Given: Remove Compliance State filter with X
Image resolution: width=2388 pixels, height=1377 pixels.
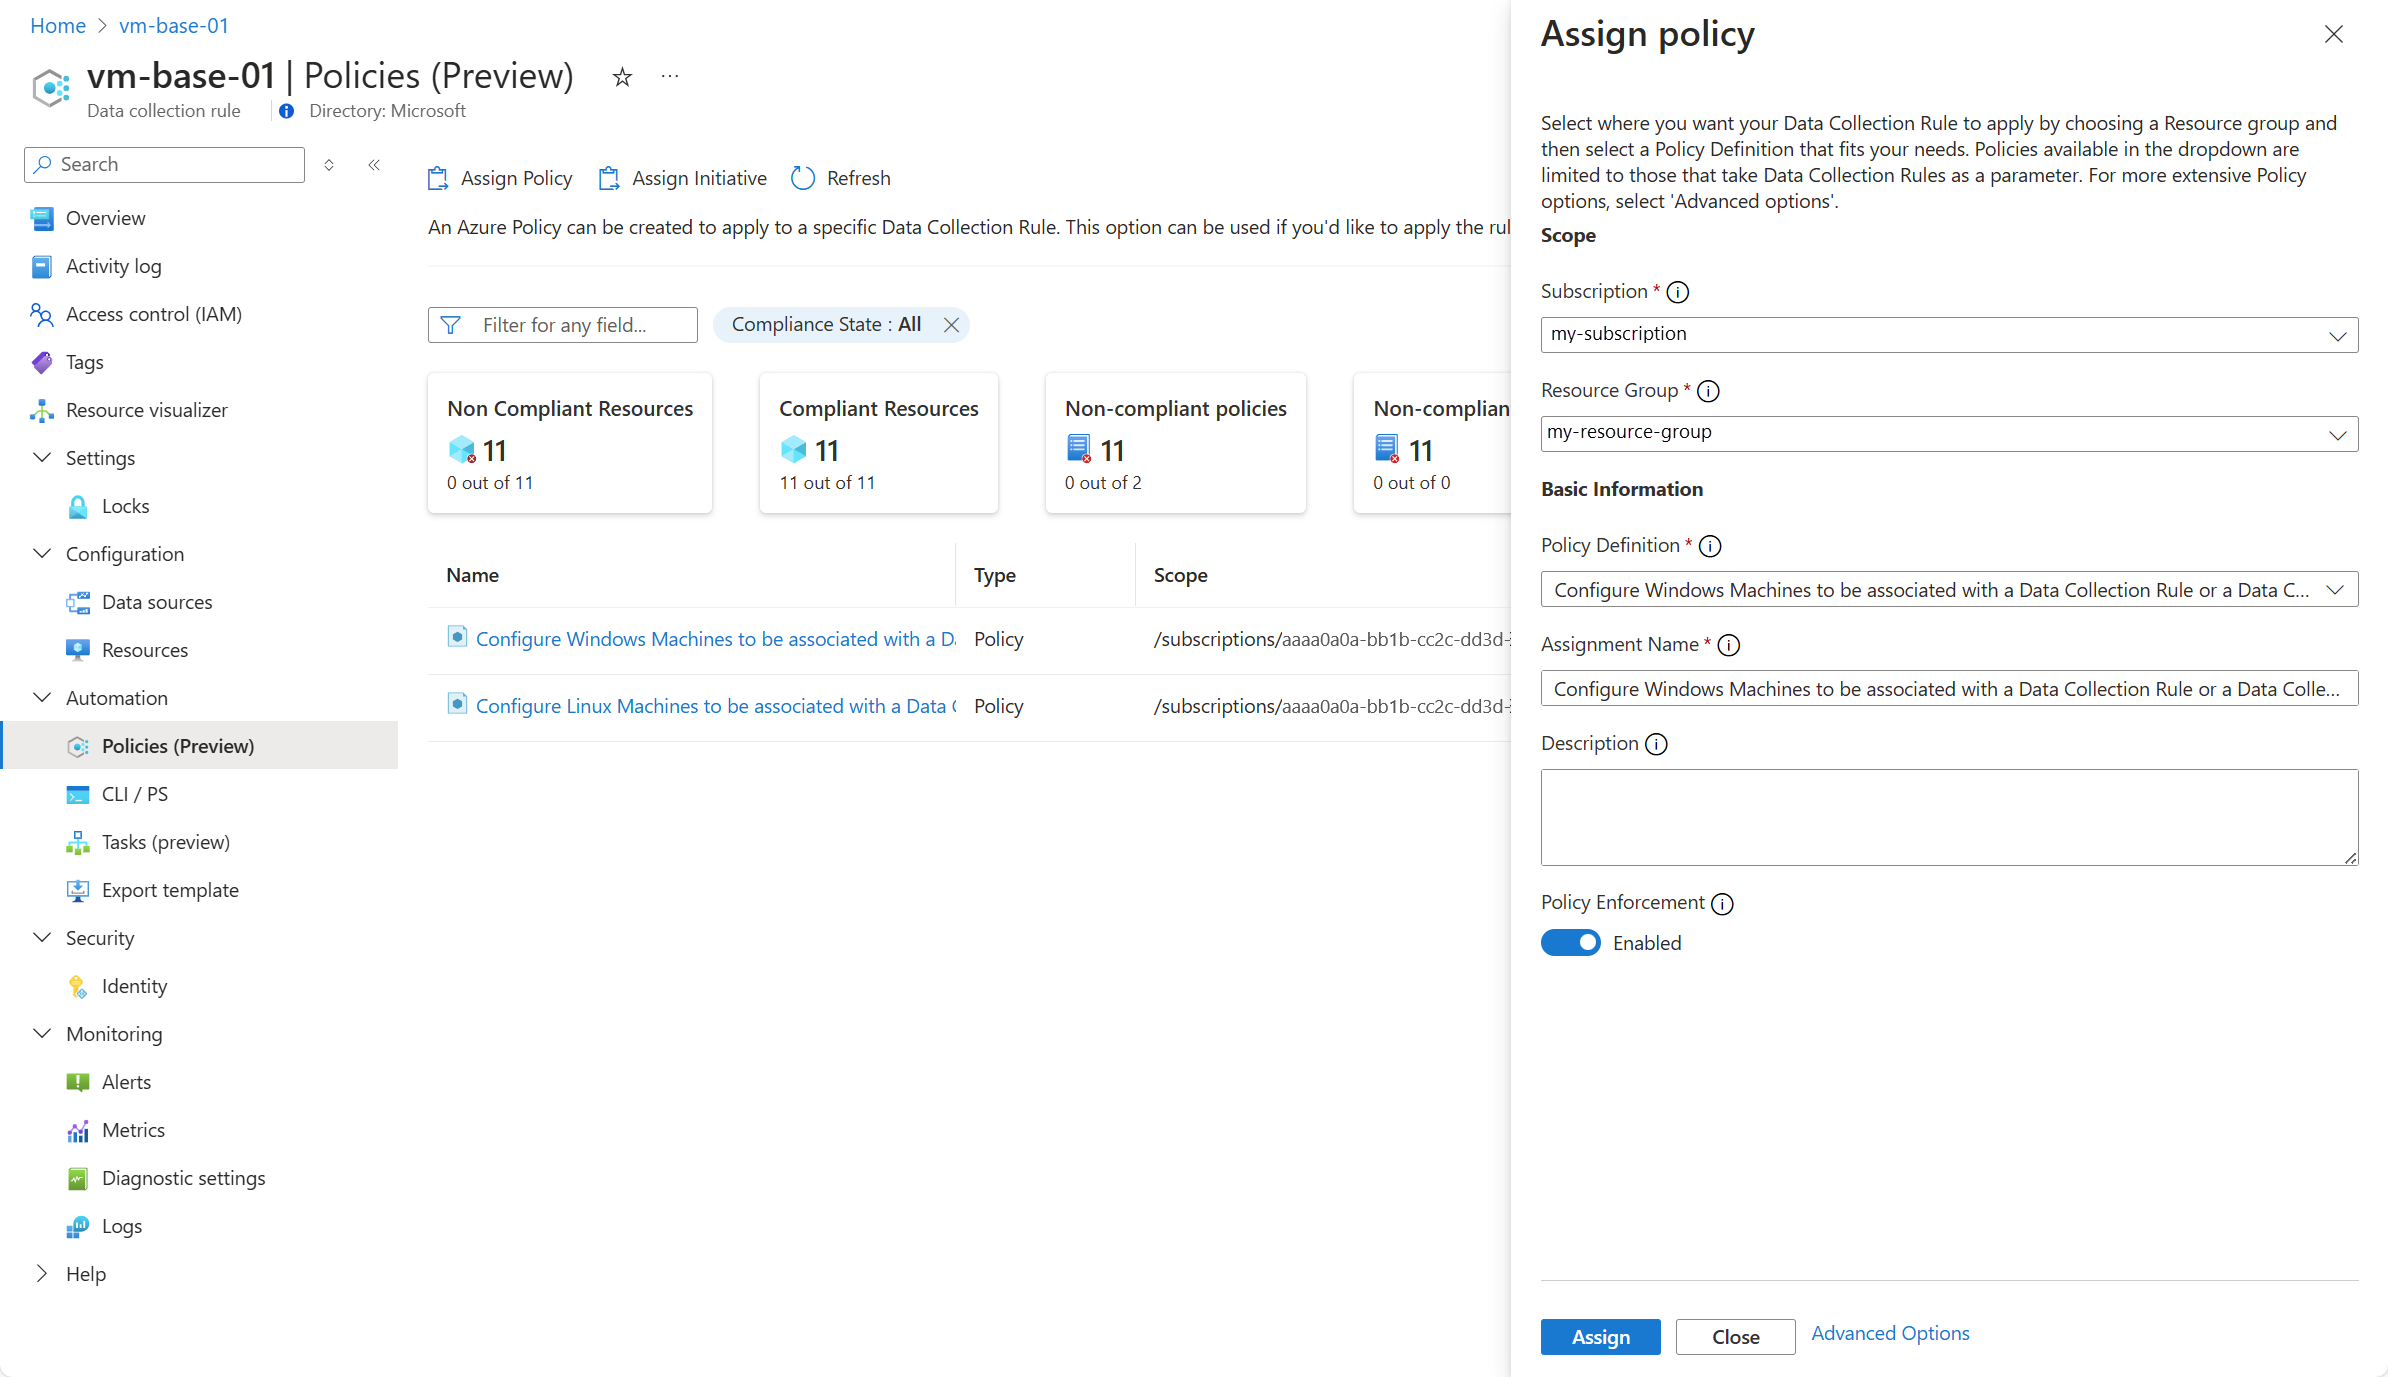Looking at the screenshot, I should pyautogui.click(x=951, y=325).
